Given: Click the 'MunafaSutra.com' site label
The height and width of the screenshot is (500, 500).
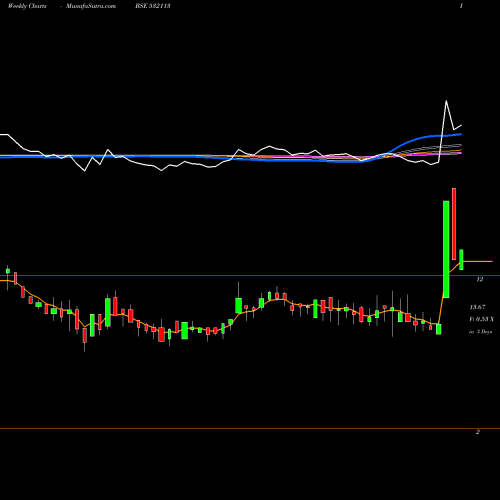Looking at the screenshot, I should coord(91,6).
